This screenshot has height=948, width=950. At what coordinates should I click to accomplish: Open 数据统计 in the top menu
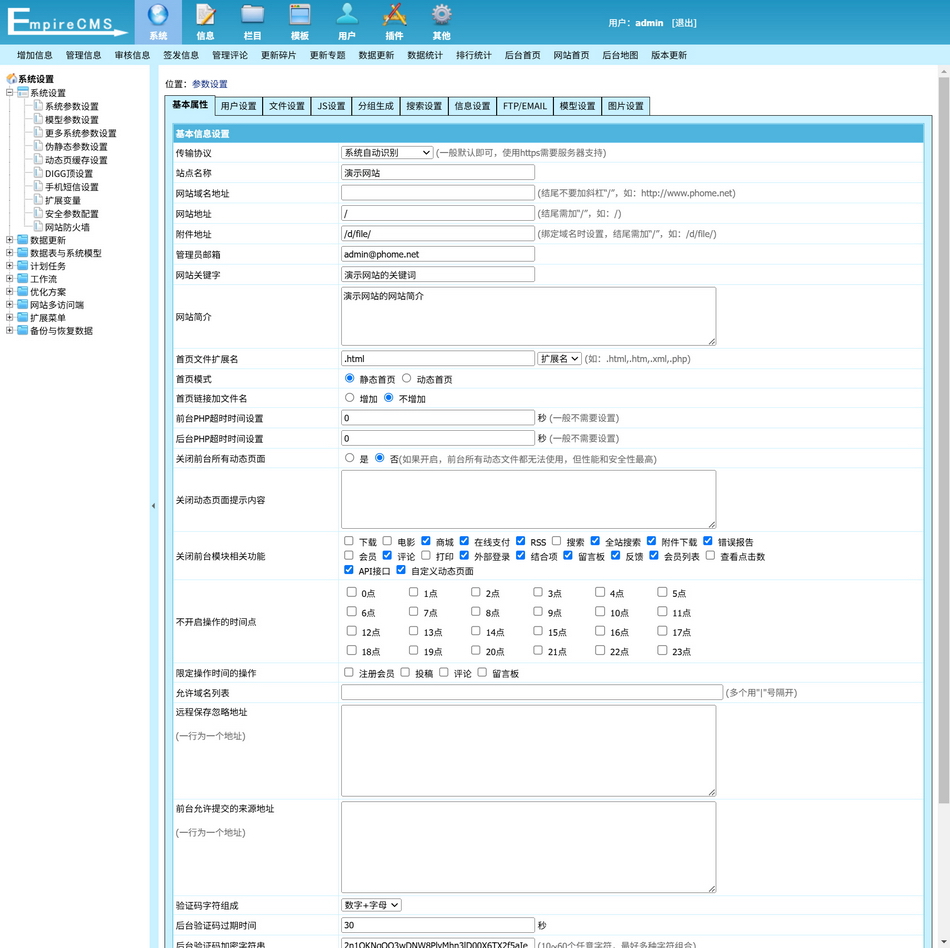425,55
